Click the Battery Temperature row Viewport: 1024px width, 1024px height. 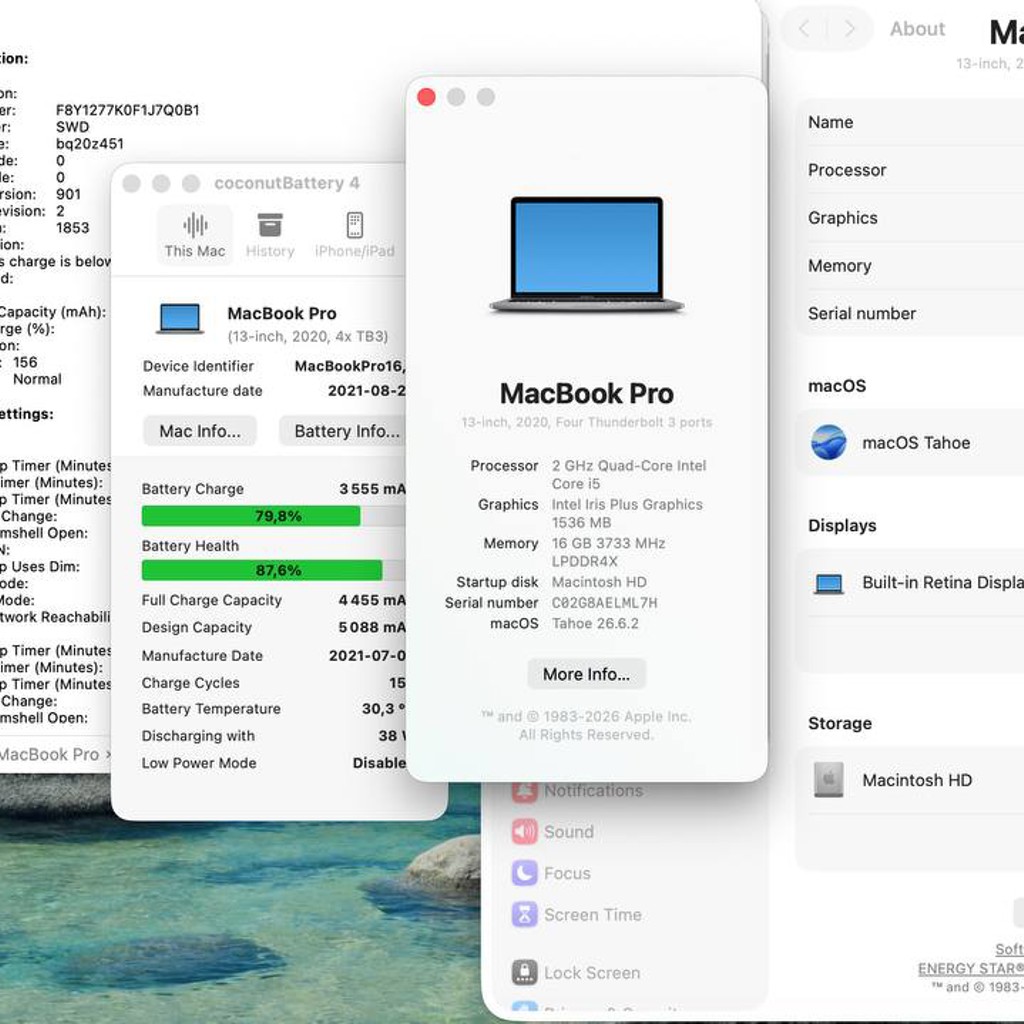point(274,709)
